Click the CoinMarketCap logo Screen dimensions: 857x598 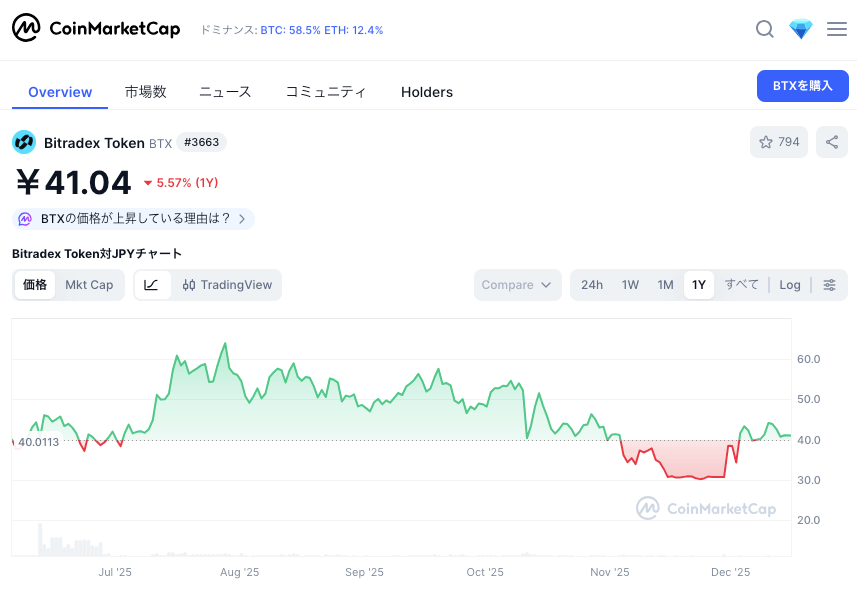96,29
